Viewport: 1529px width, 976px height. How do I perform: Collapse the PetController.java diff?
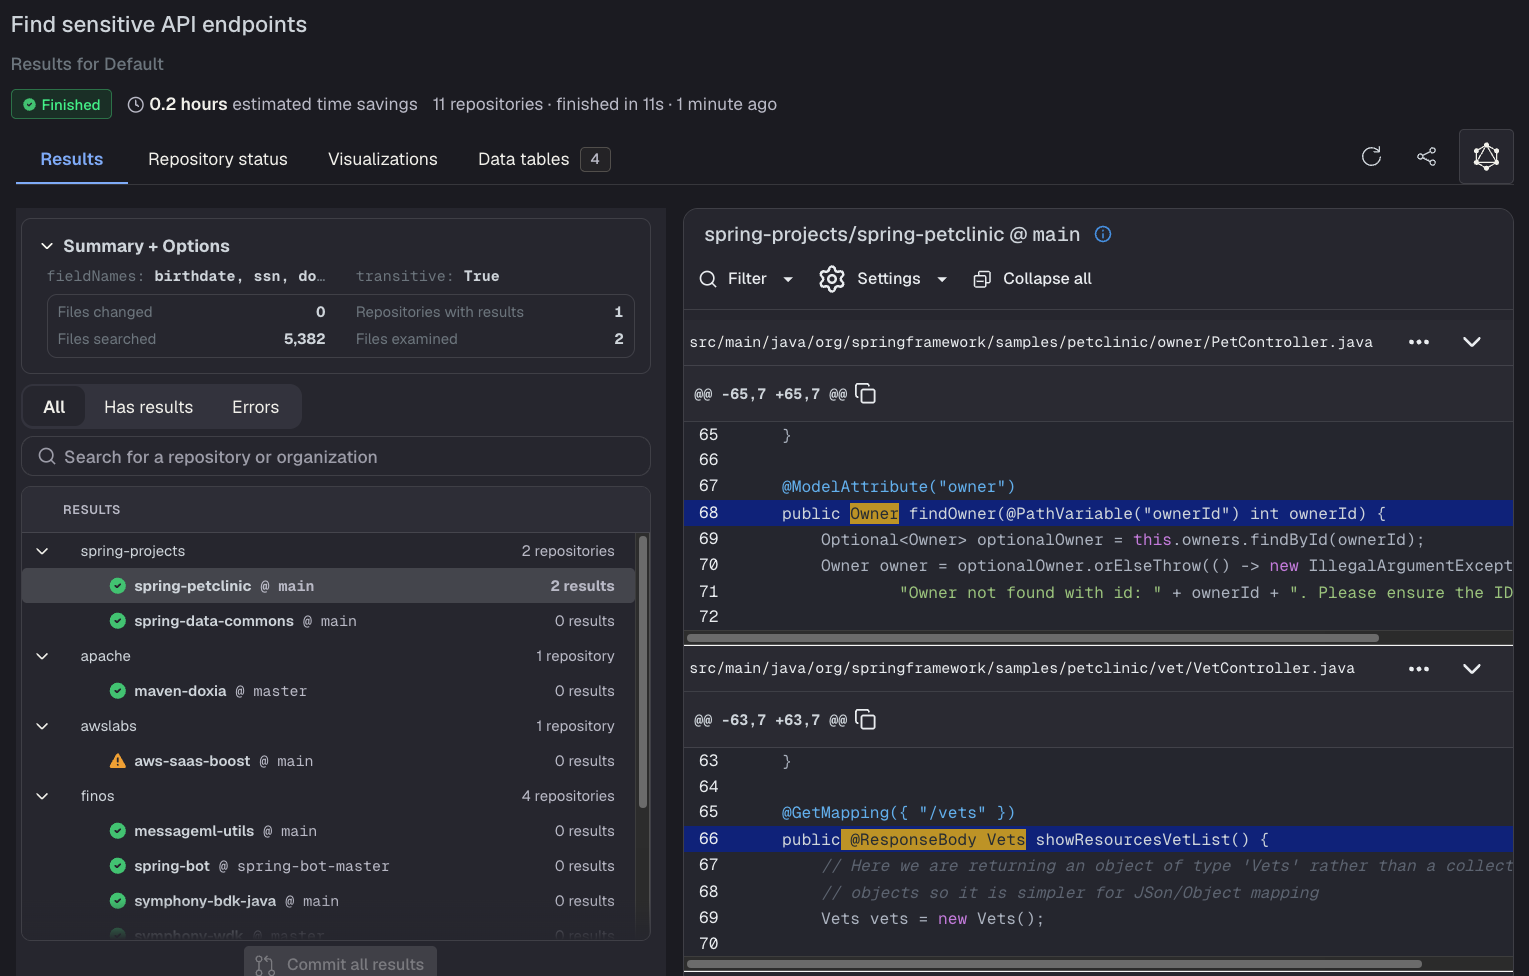pos(1472,342)
